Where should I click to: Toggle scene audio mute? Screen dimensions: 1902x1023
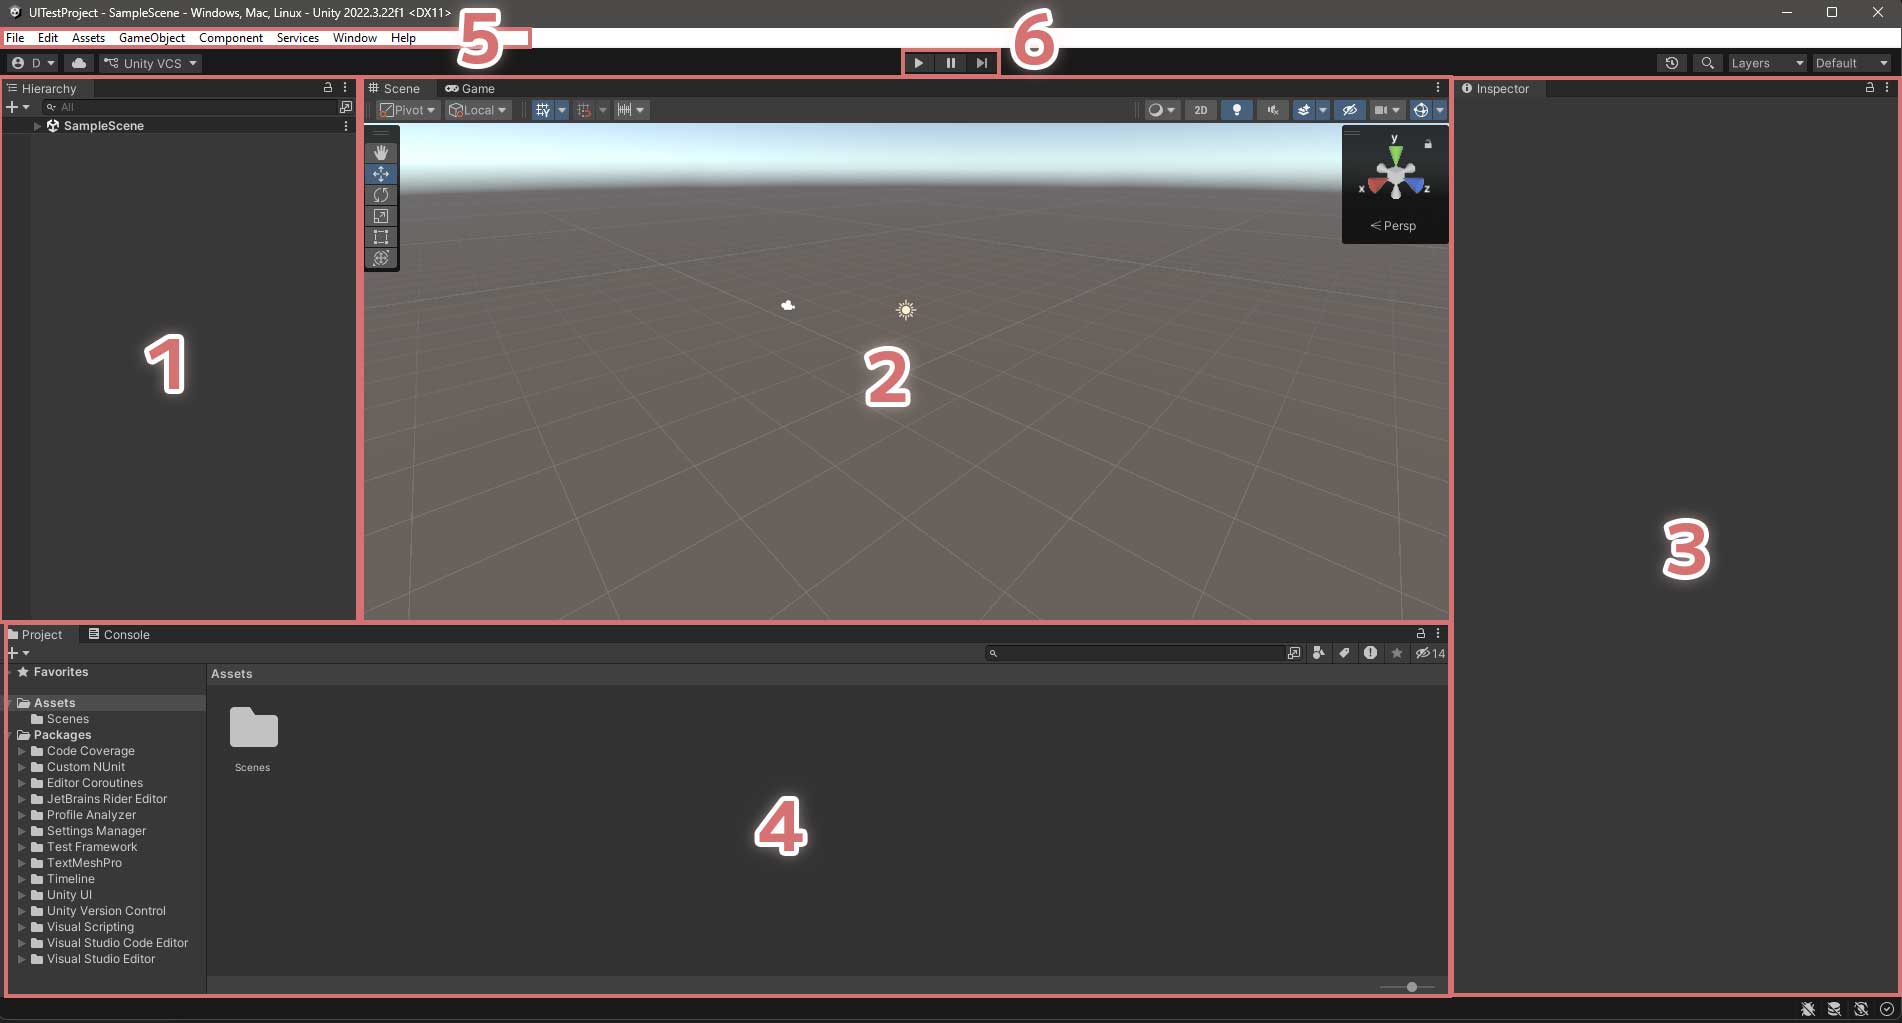pos(1272,110)
